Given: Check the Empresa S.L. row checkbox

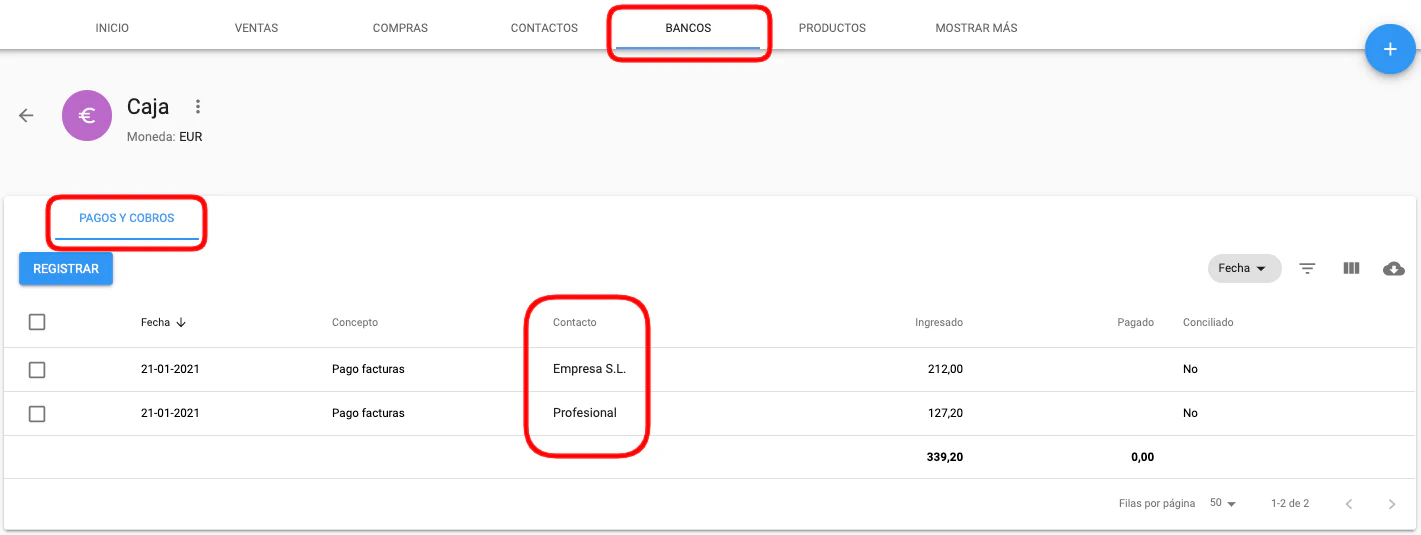Looking at the screenshot, I should click(37, 370).
